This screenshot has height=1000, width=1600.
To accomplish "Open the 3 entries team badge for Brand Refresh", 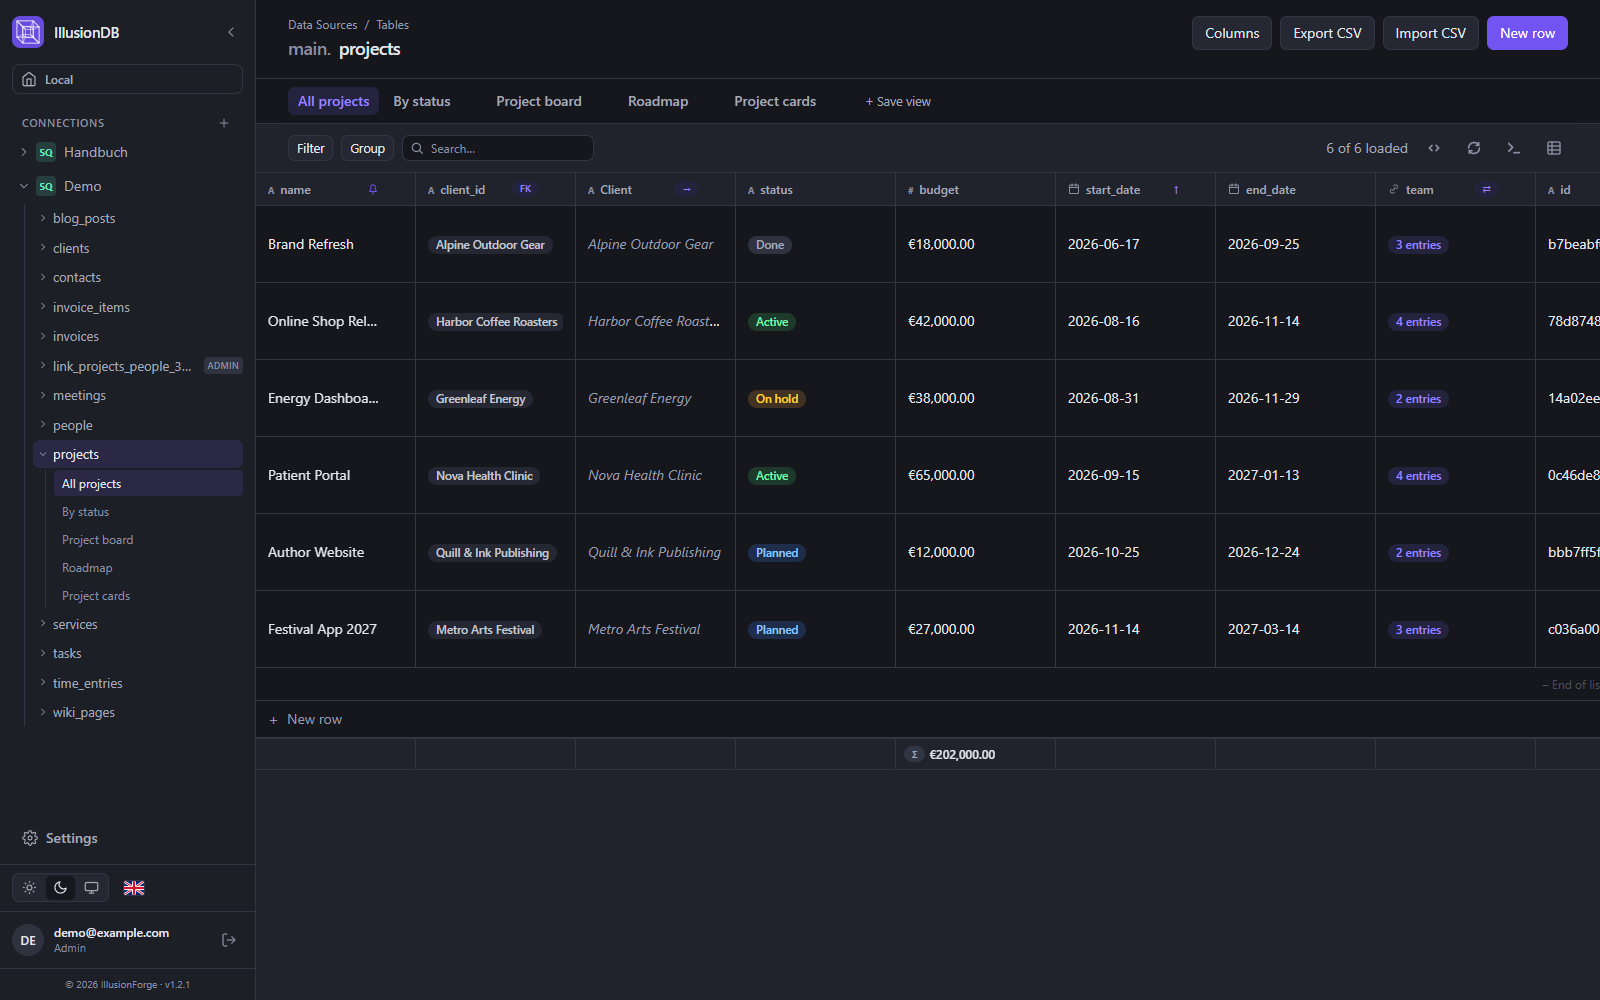I will coord(1418,245).
